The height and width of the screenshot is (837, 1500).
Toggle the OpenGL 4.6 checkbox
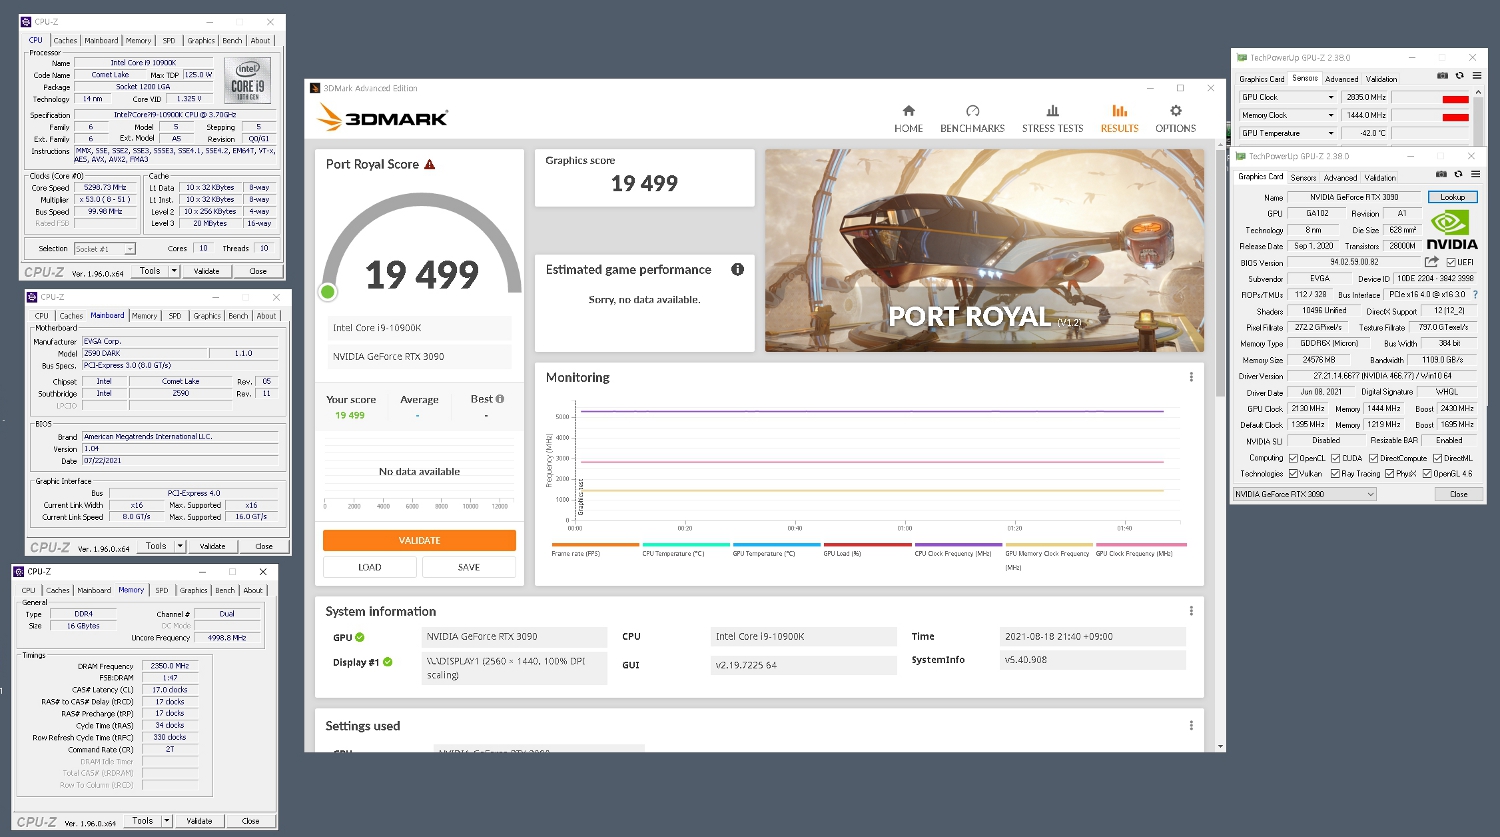(x=1427, y=473)
